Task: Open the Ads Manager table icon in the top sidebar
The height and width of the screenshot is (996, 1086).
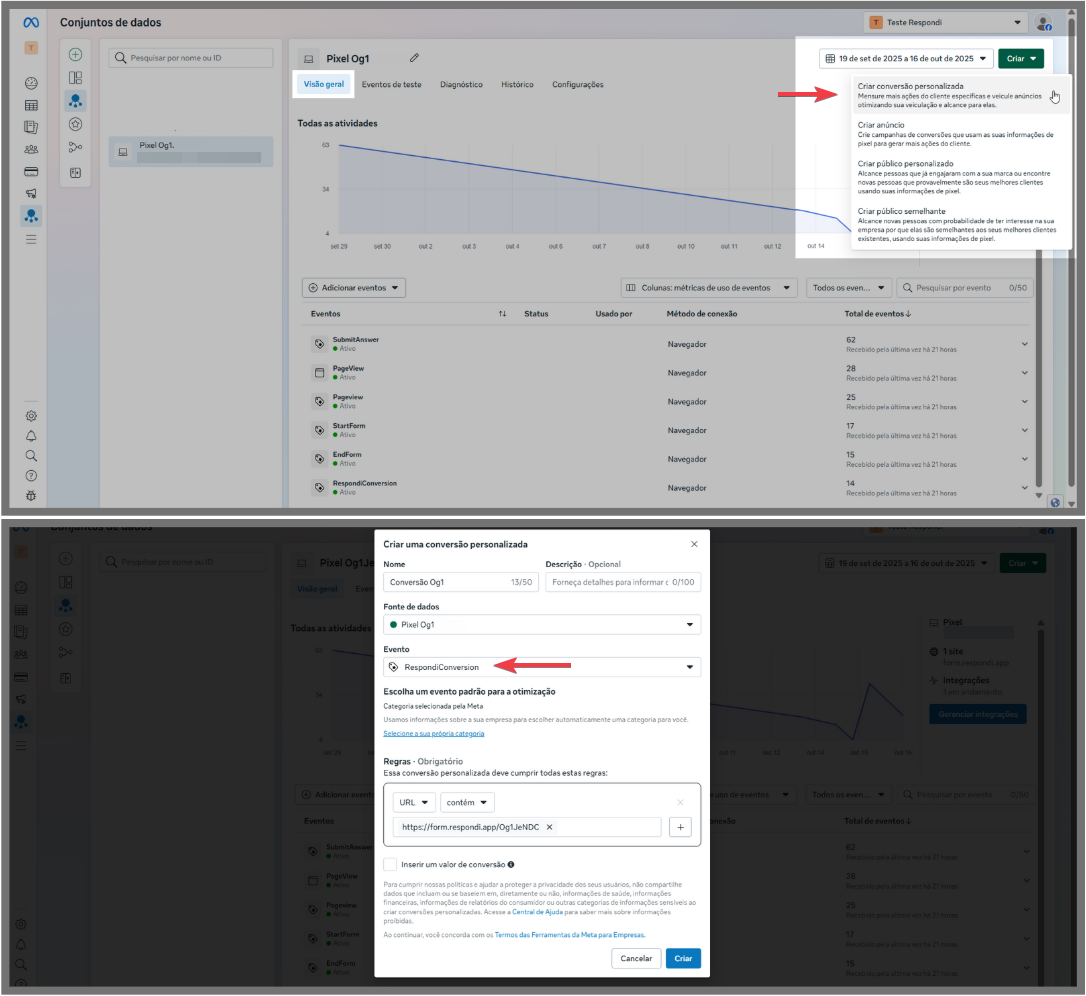Action: [31, 105]
